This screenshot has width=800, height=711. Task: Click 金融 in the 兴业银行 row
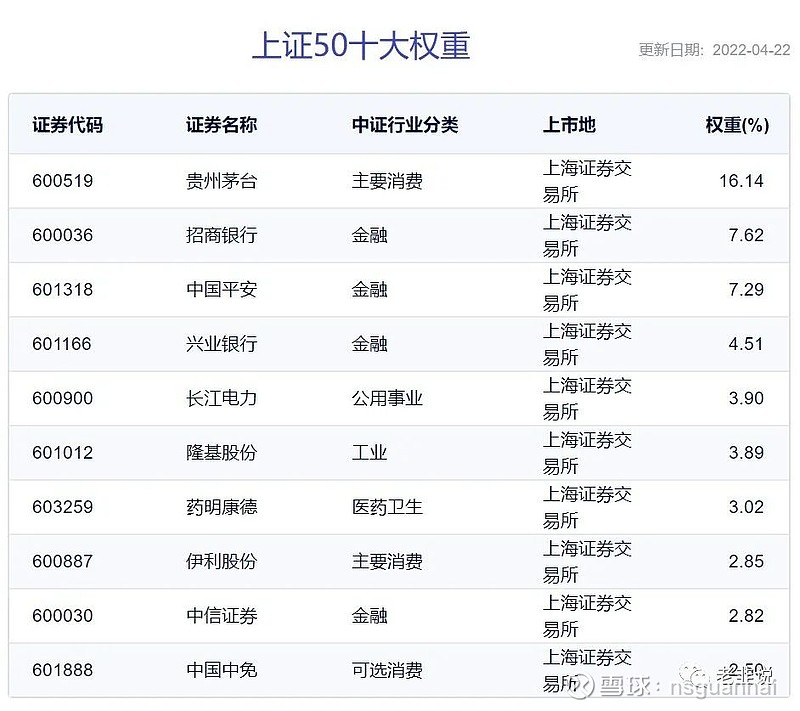[369, 344]
